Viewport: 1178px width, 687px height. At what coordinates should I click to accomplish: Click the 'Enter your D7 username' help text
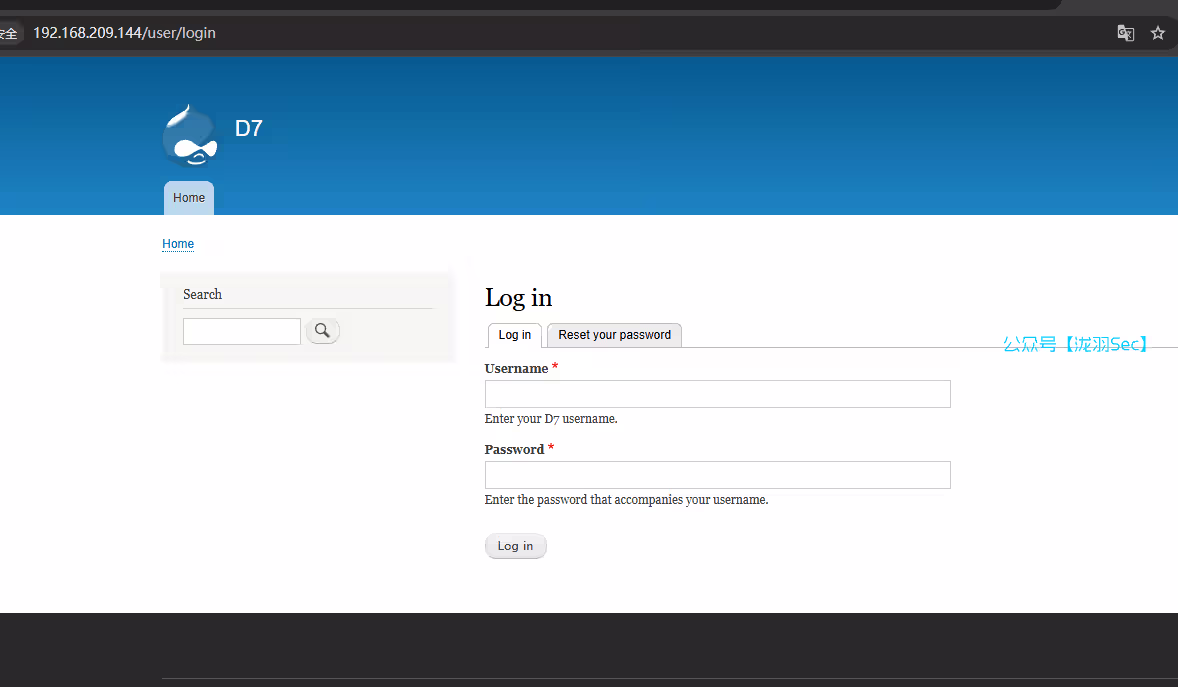point(551,419)
